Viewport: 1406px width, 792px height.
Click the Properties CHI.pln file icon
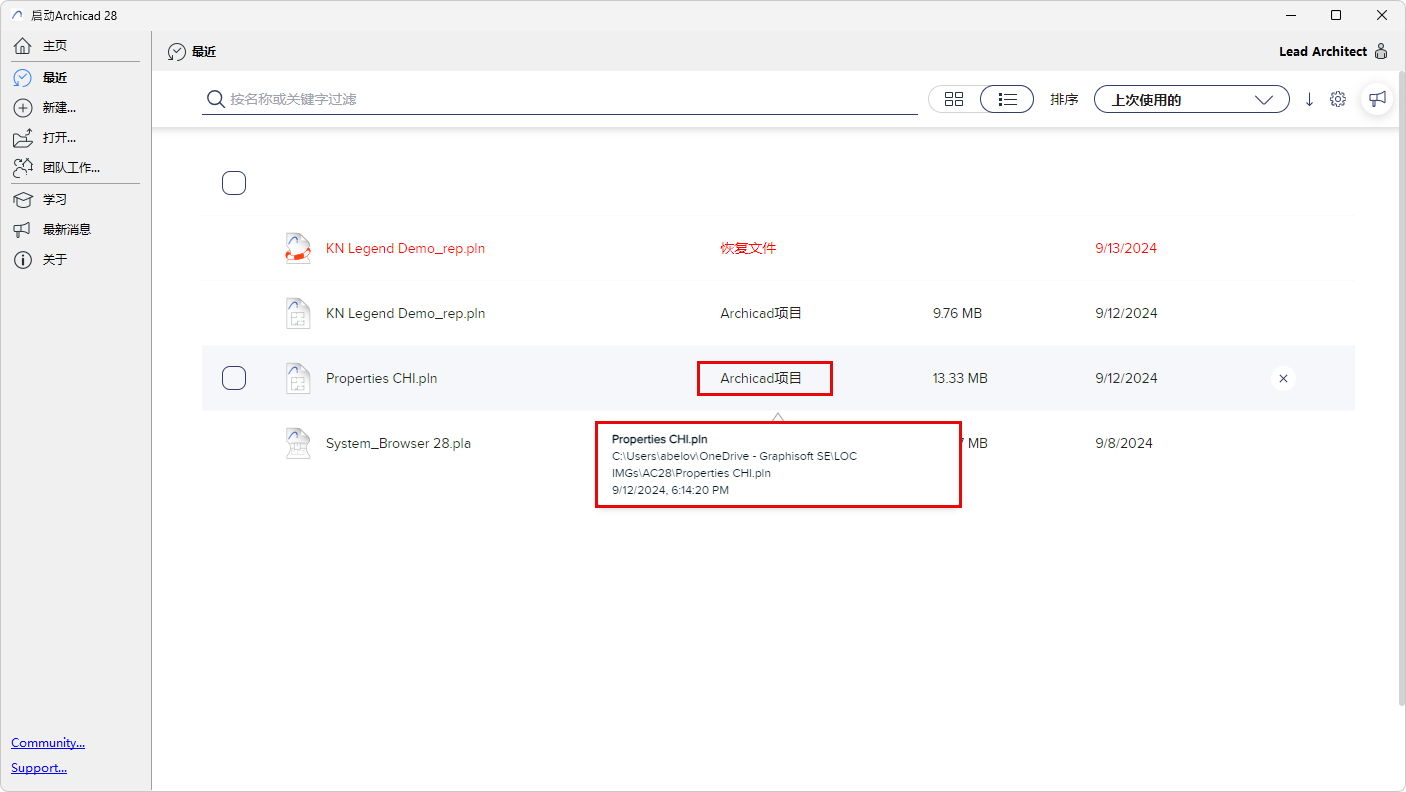(298, 378)
